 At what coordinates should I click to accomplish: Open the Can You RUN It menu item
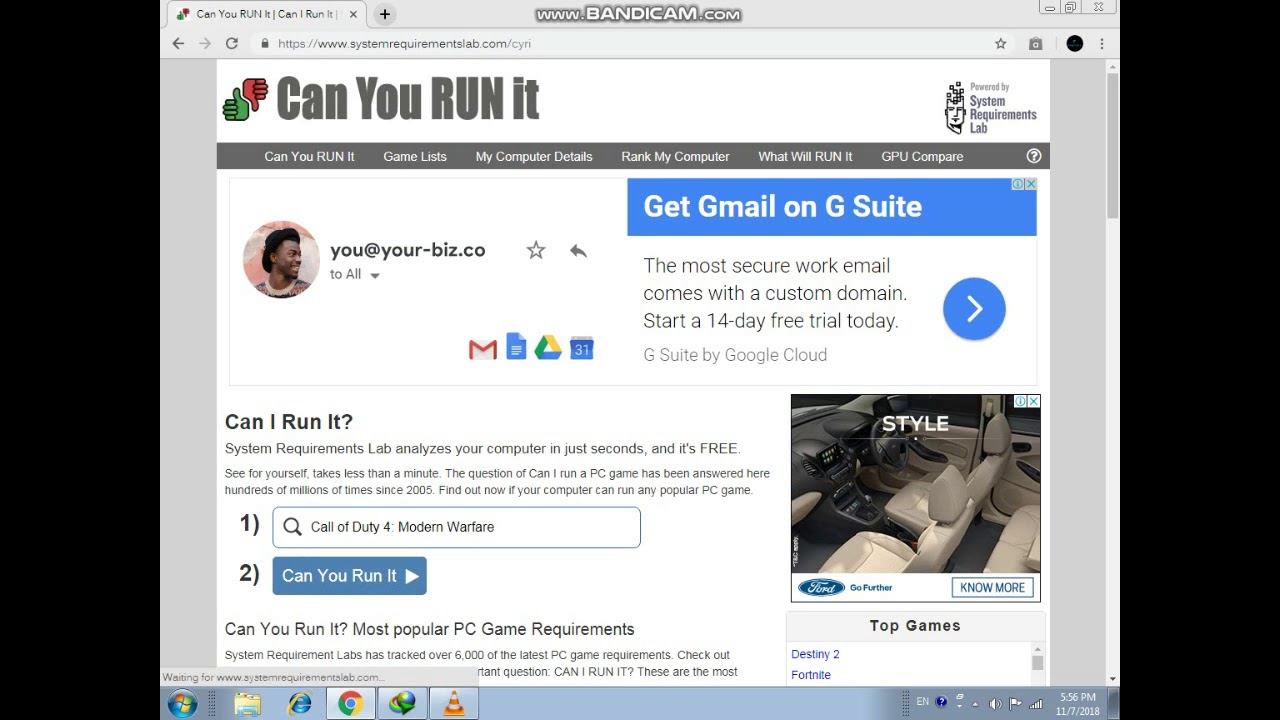pyautogui.click(x=309, y=156)
